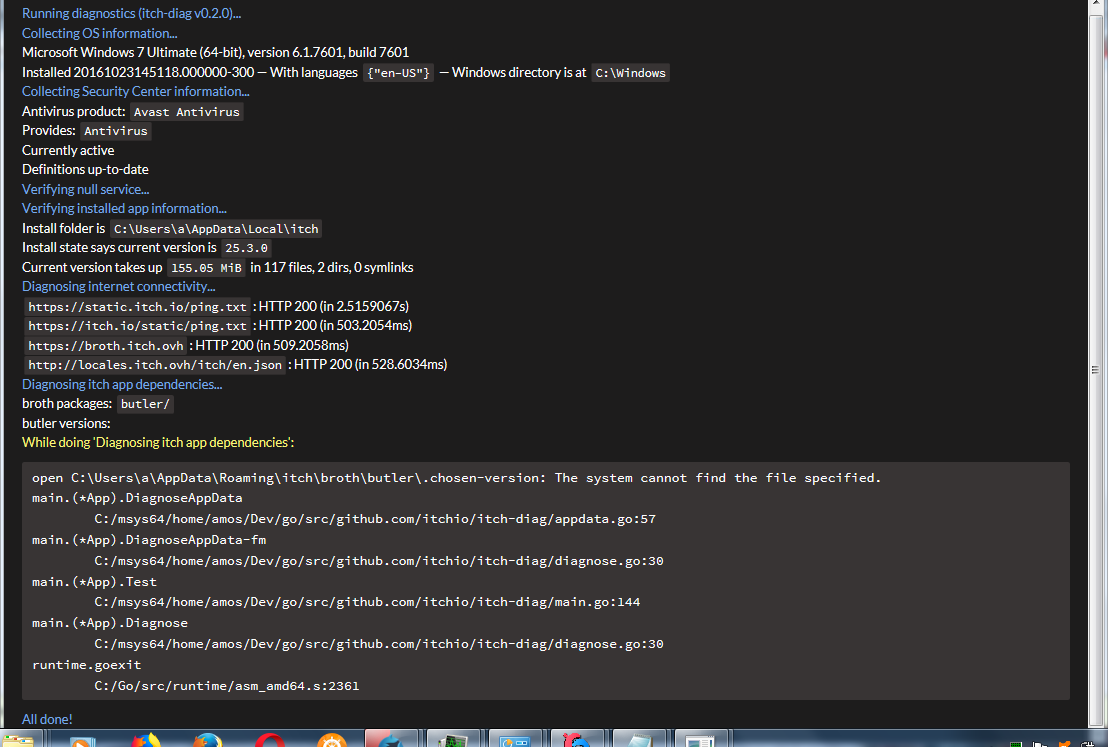The image size is (1108, 747).
Task: Click the 'main.(*App).DiagnoseAppData-fm' trace line
Action: pos(149,540)
